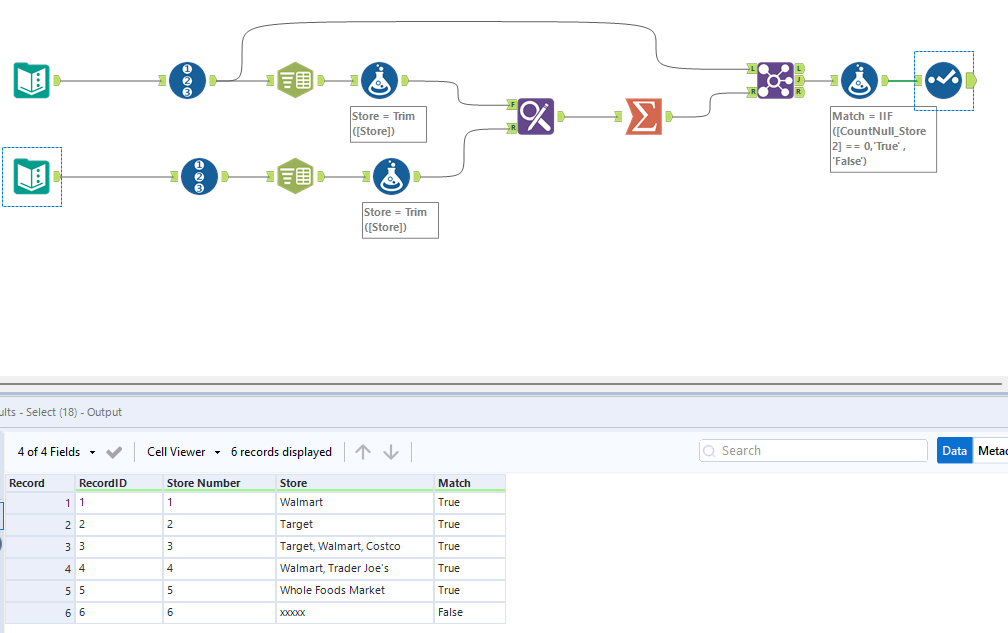
Task: Select the Formula tool computing Match IIF
Action: tap(859, 80)
